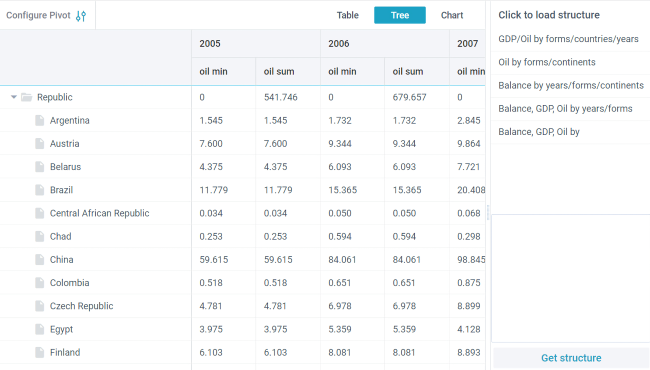650x370 pixels.
Task: Click the file icon beside Czech Republic
Action: click(39, 306)
